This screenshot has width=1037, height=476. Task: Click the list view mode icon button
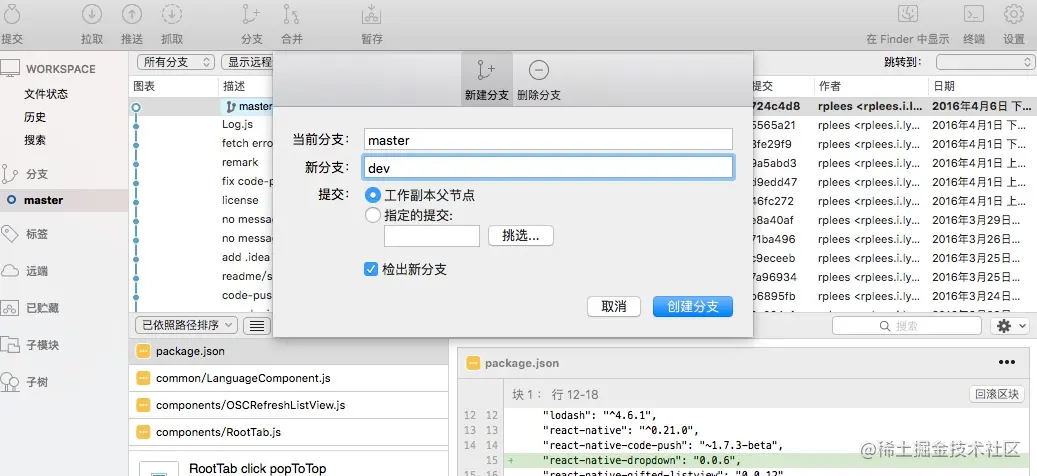point(257,325)
